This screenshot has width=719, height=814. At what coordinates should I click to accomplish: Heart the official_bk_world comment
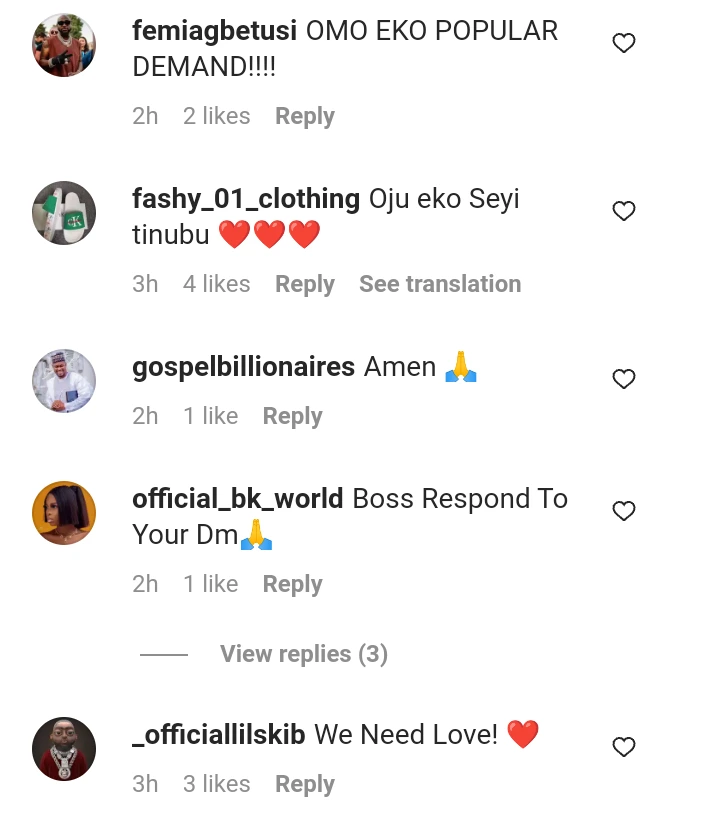click(624, 511)
